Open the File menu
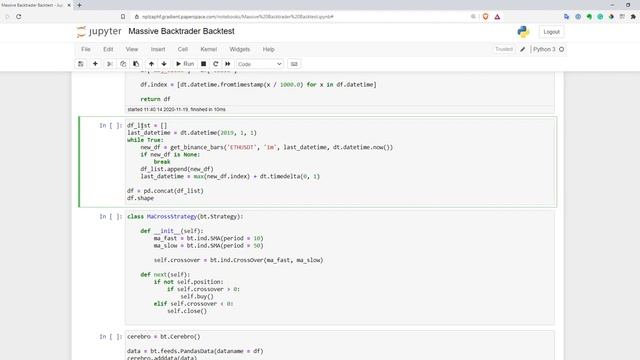Screen dimensions: 640x360 pos(86,49)
